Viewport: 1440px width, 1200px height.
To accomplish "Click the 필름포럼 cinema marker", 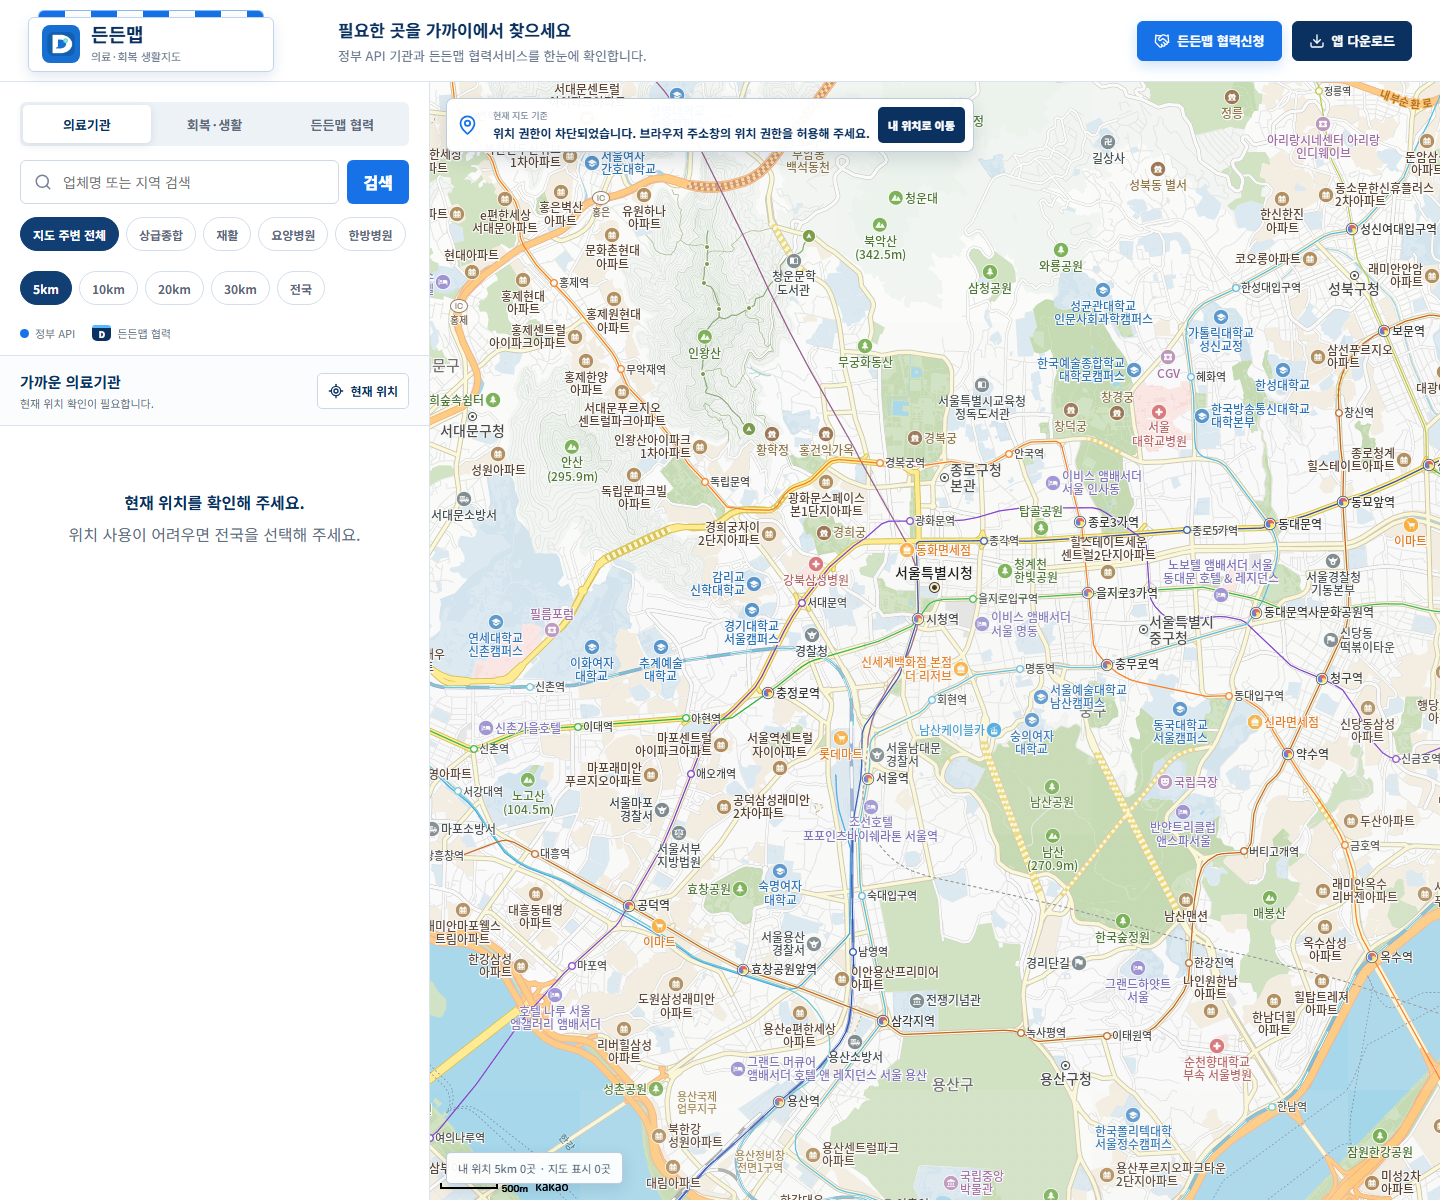I will pos(551,630).
